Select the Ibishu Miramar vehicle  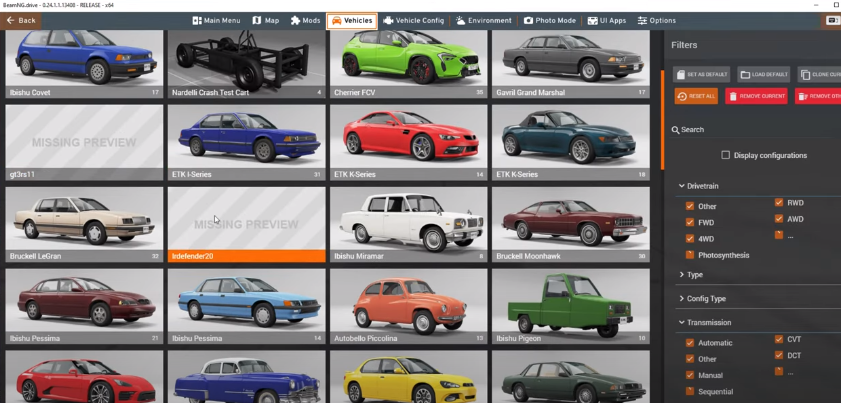pyautogui.click(x=409, y=224)
